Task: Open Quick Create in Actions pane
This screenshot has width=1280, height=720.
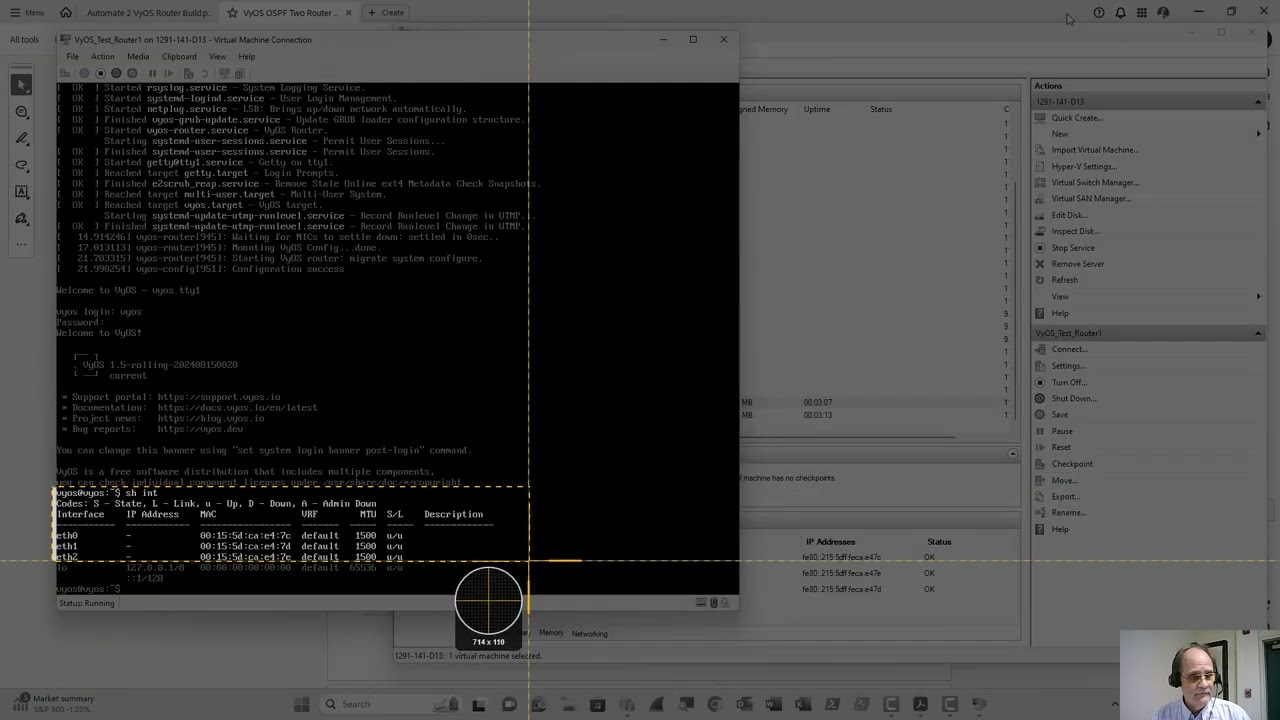Action: click(1077, 117)
